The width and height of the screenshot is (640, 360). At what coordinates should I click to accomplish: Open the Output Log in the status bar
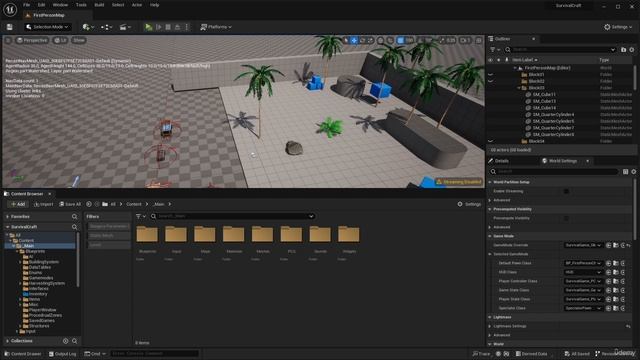[62, 354]
